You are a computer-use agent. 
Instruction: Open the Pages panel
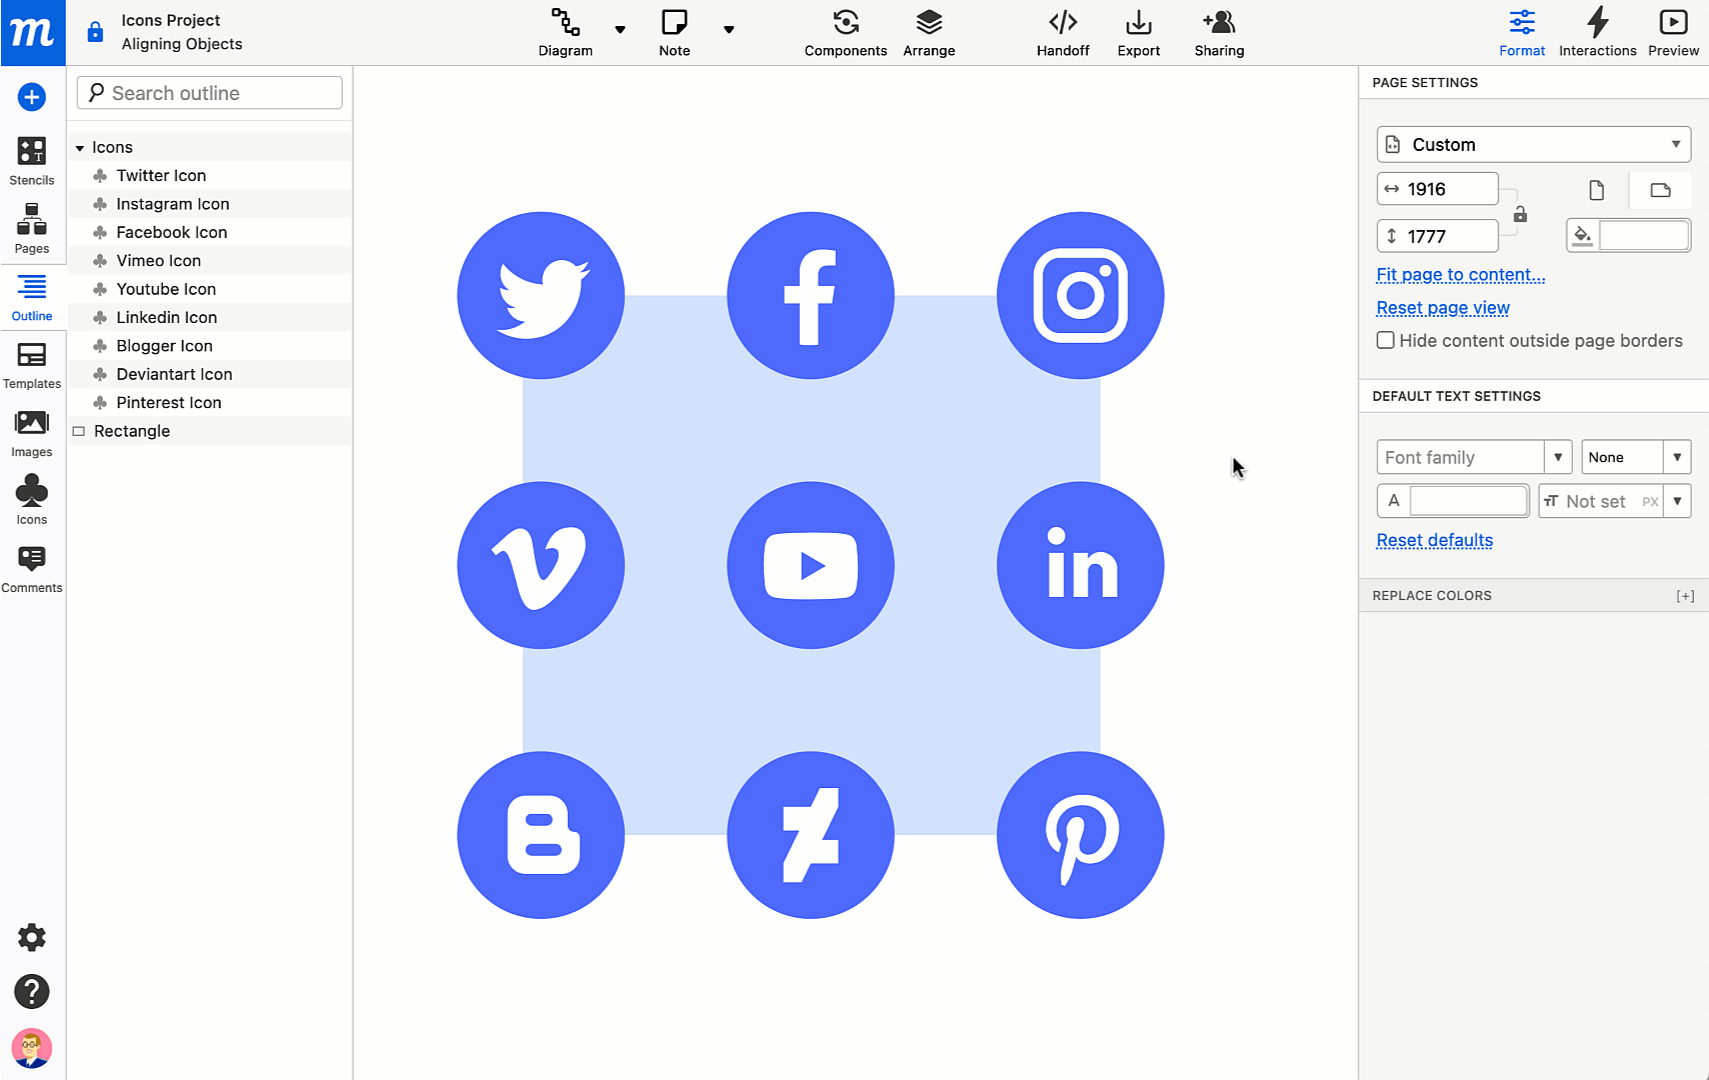pyautogui.click(x=32, y=228)
